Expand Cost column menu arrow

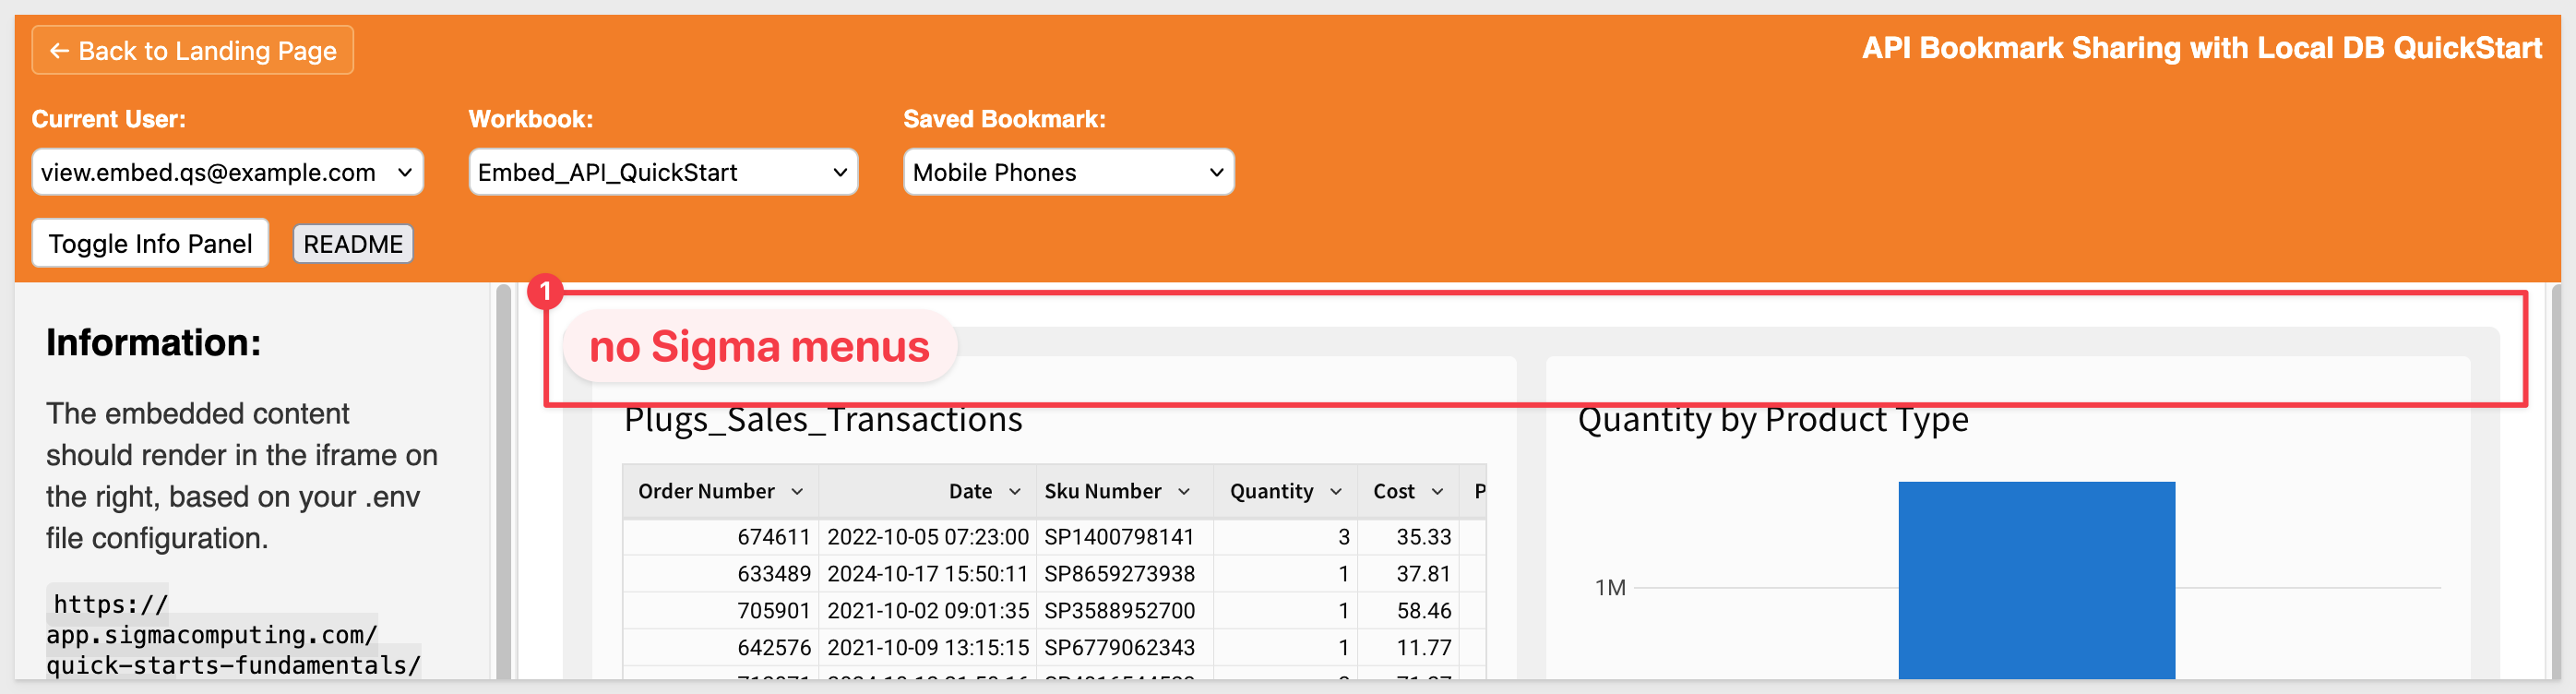pos(1438,491)
